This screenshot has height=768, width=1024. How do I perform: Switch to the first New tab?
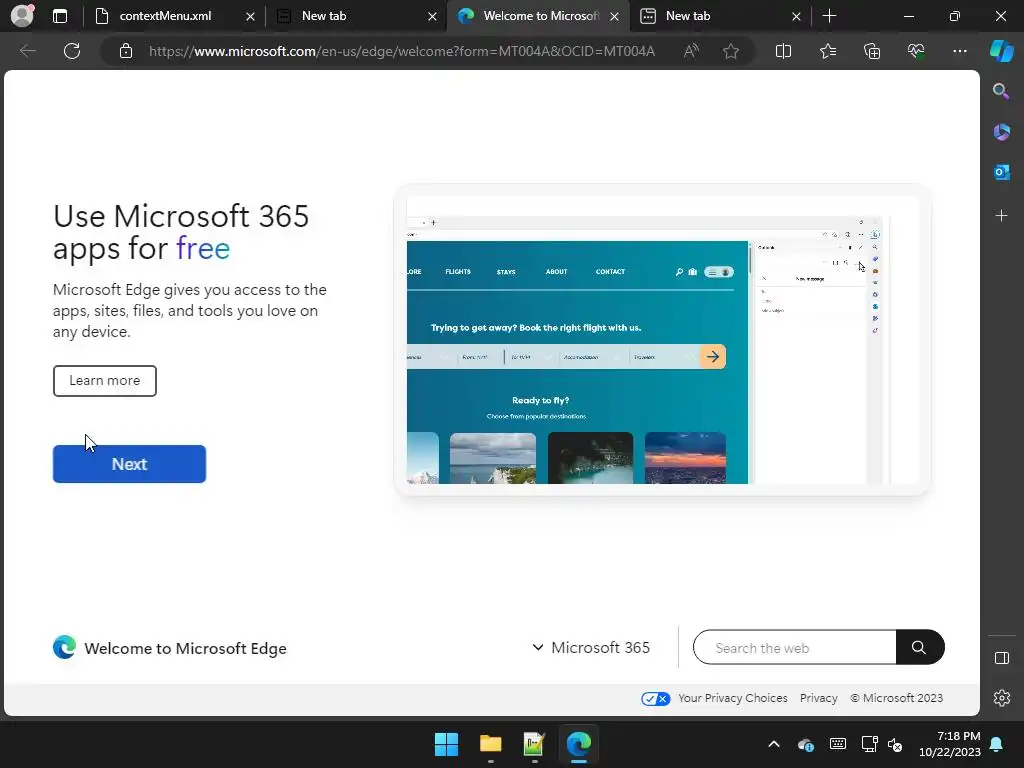coord(356,16)
